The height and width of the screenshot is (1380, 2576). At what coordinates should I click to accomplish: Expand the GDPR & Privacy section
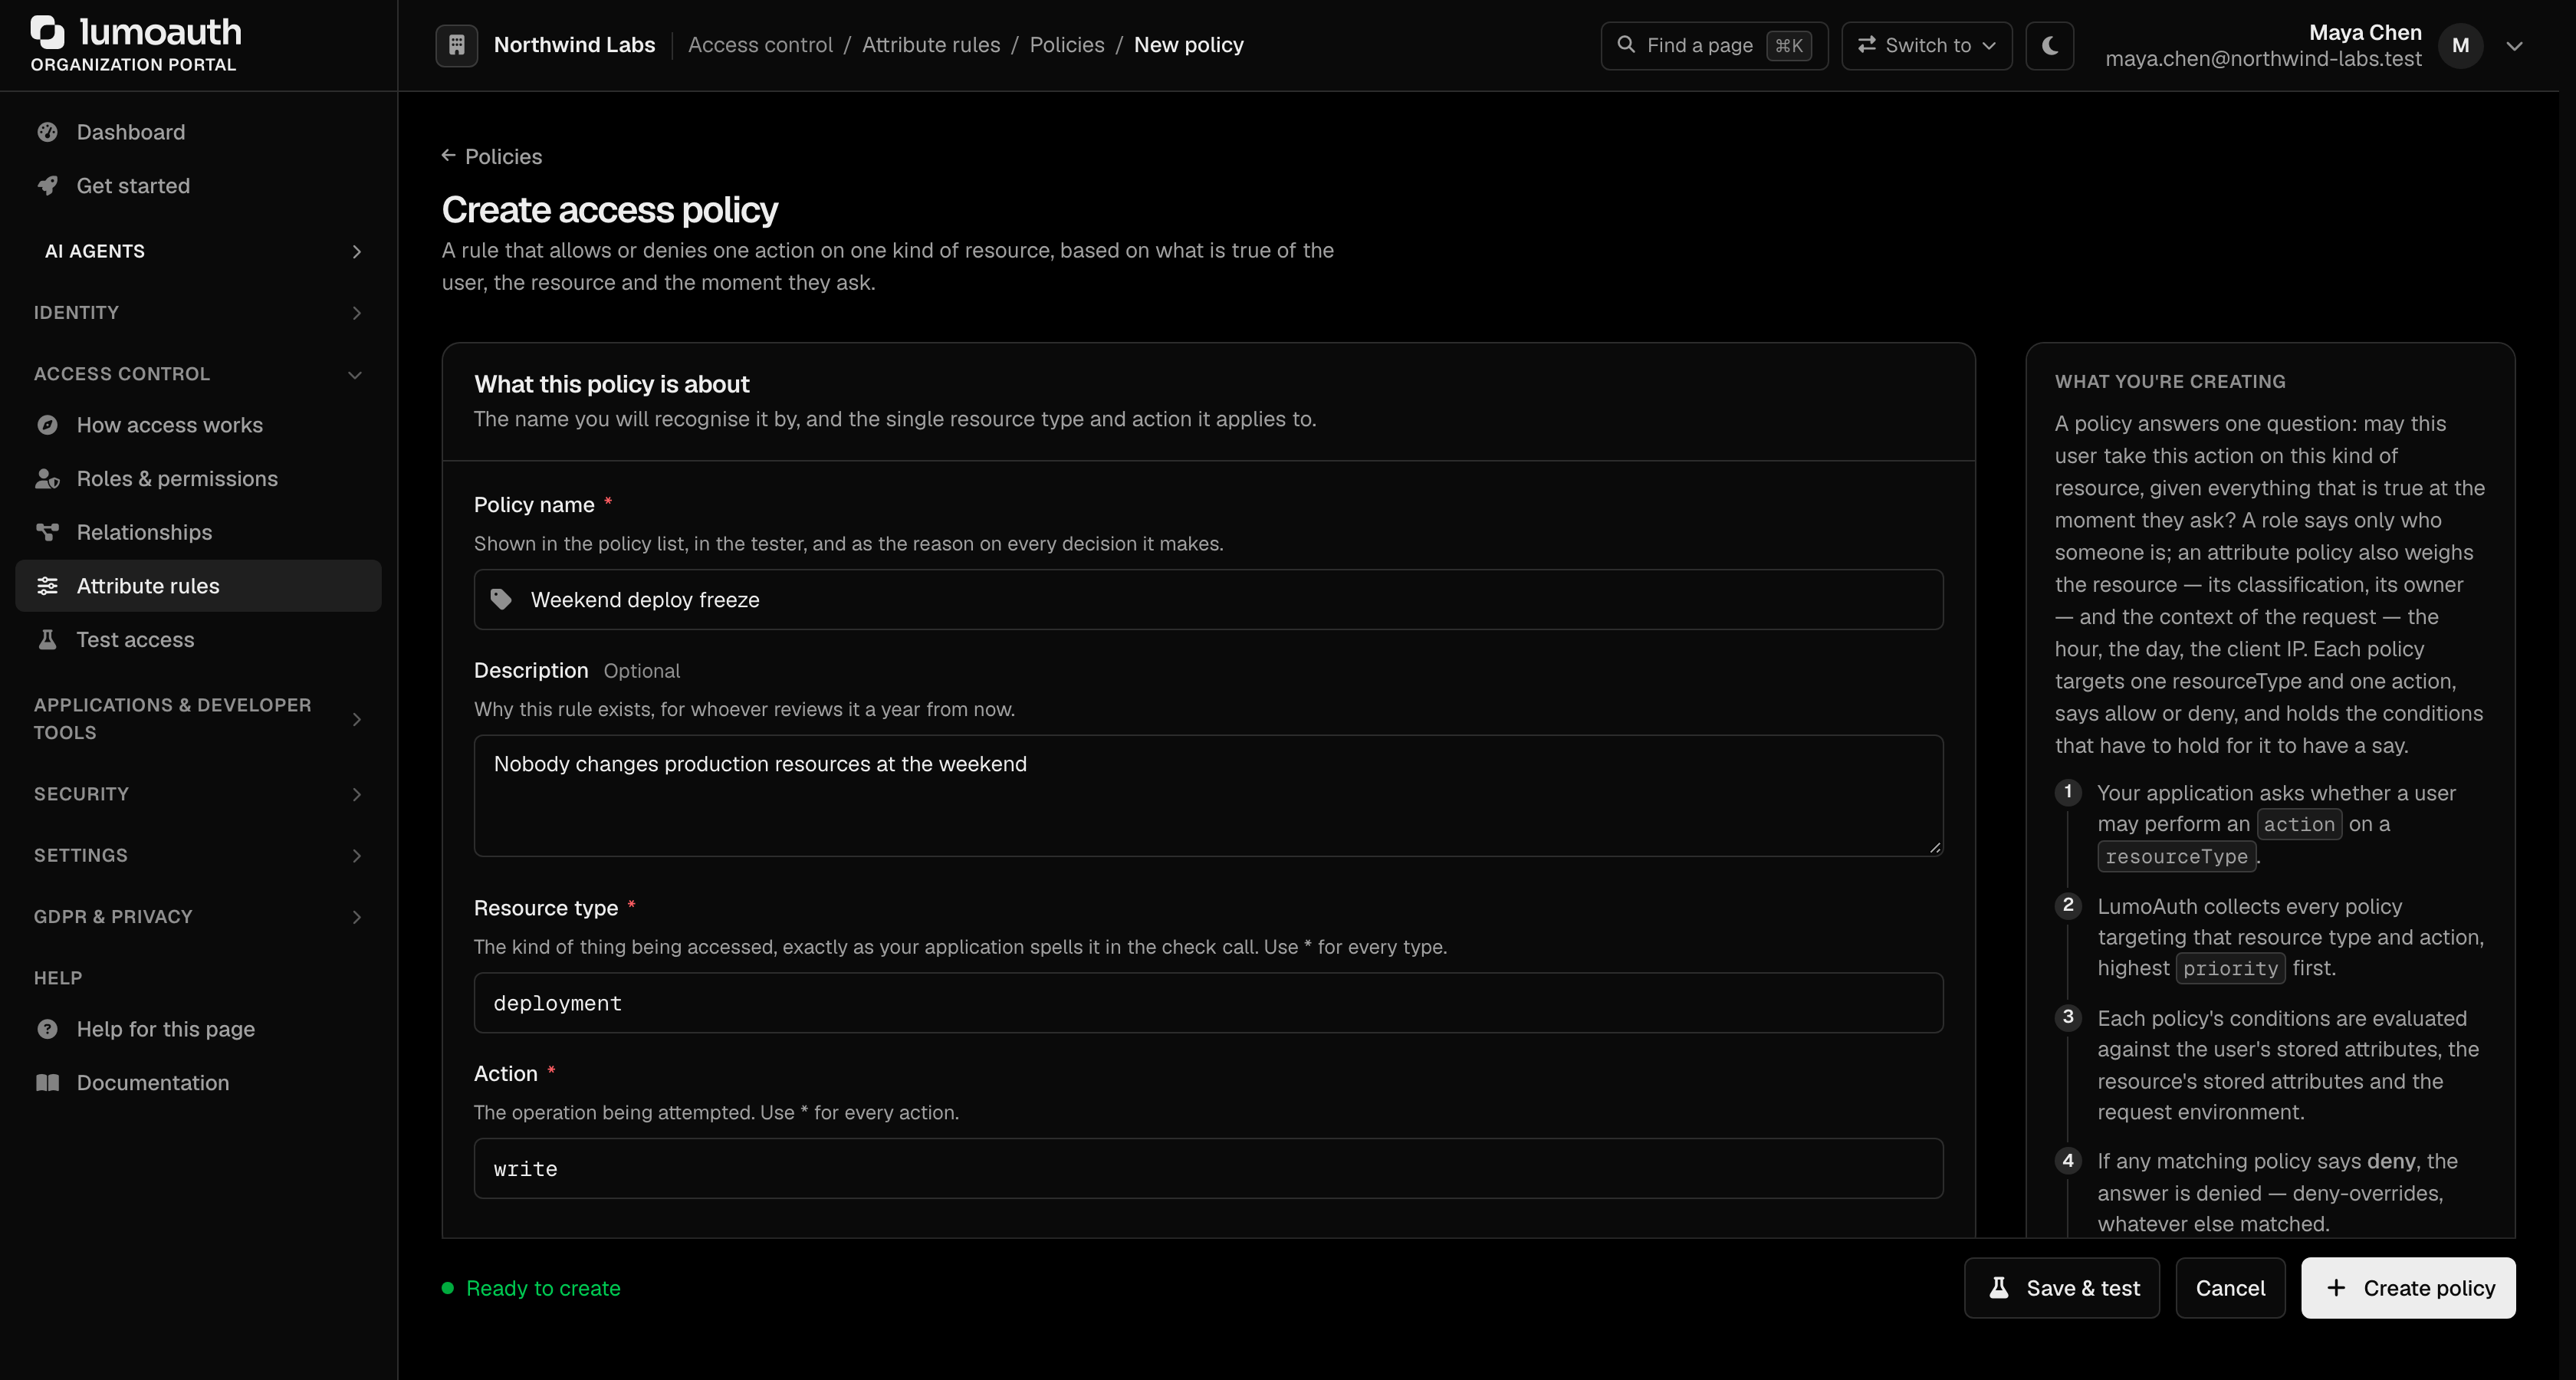pyautogui.click(x=198, y=917)
